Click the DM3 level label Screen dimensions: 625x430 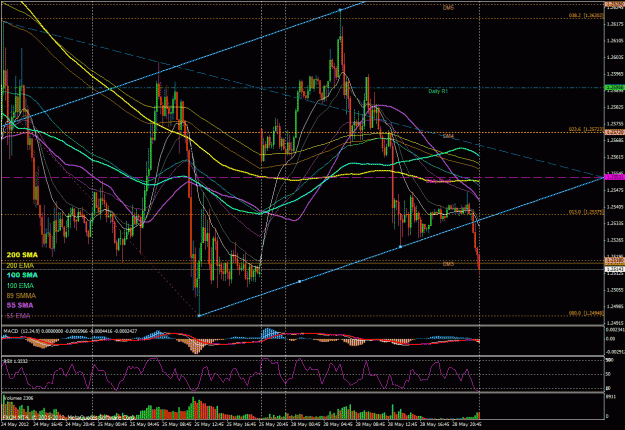coord(448,264)
